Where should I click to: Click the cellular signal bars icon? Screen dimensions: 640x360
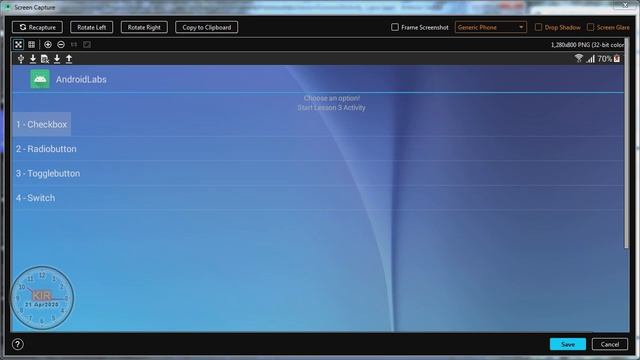591,59
